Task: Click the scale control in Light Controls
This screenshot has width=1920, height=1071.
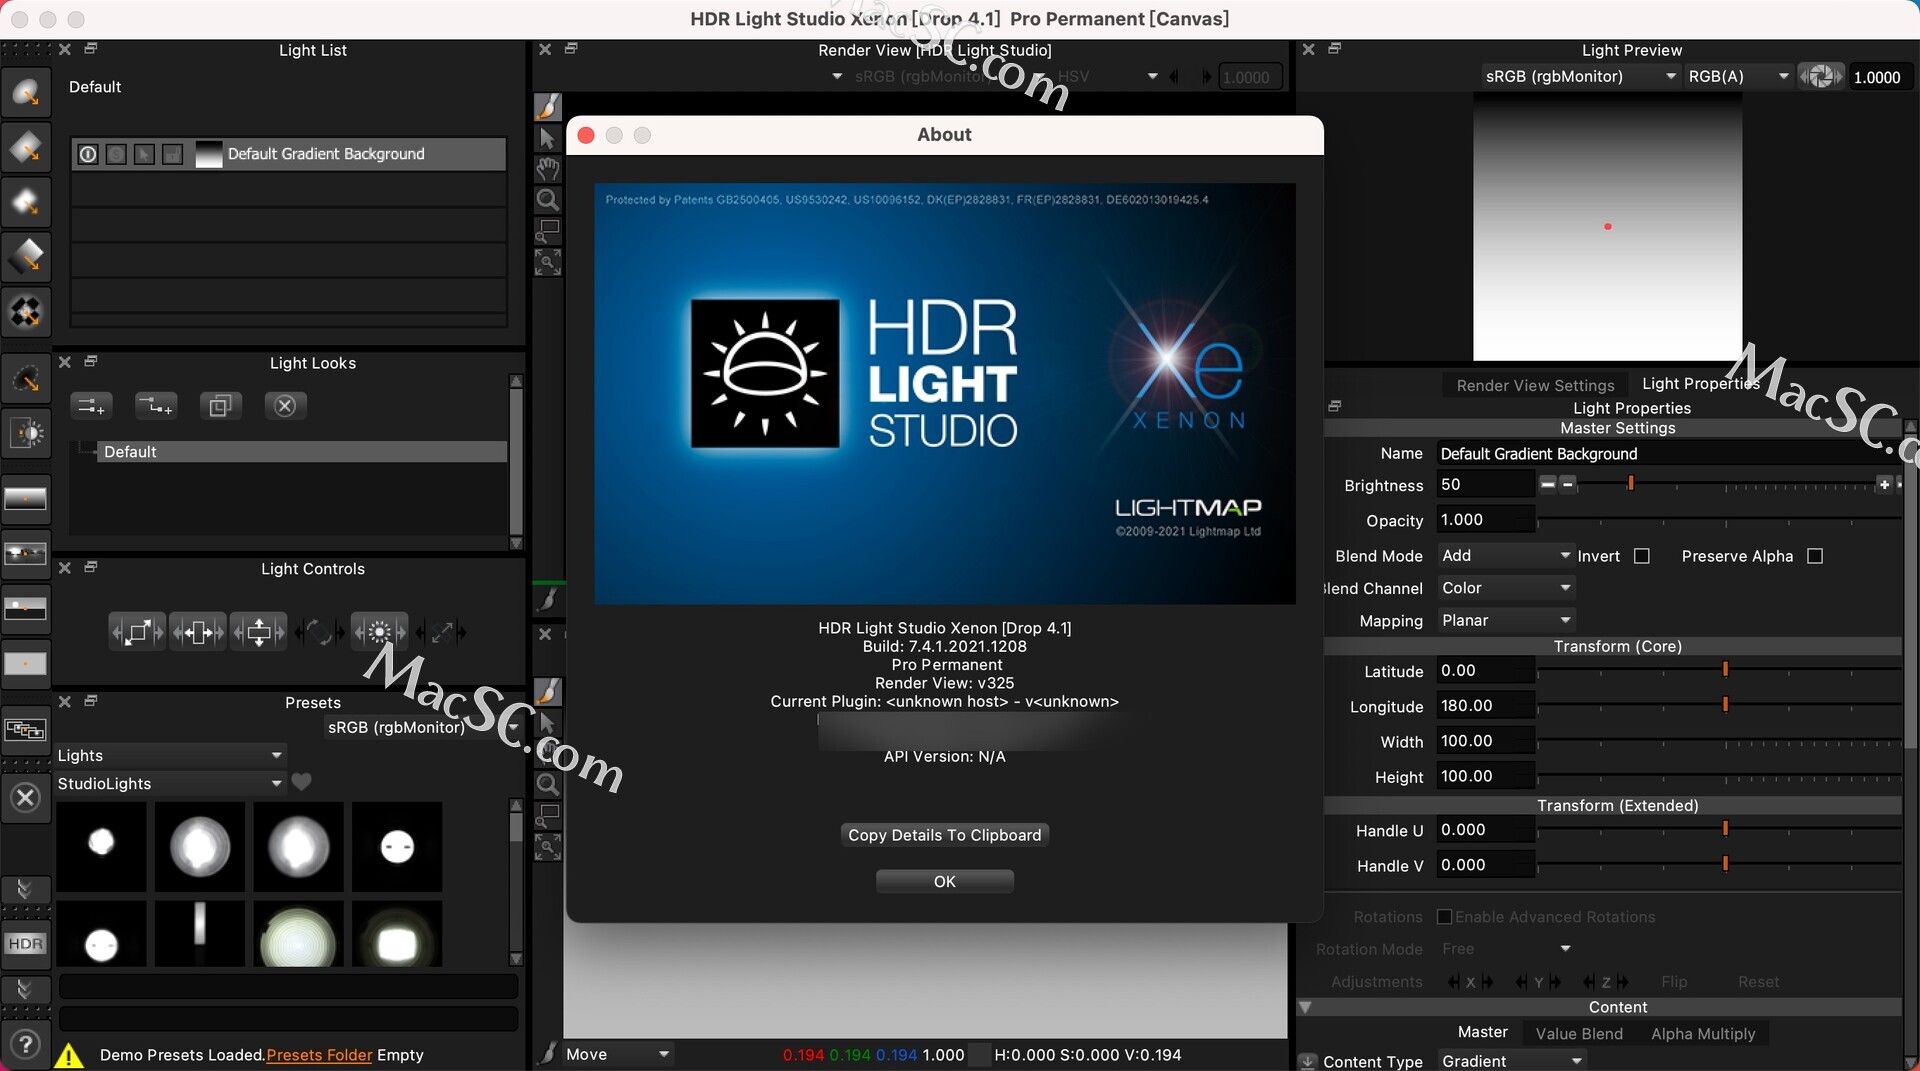Action: [137, 631]
